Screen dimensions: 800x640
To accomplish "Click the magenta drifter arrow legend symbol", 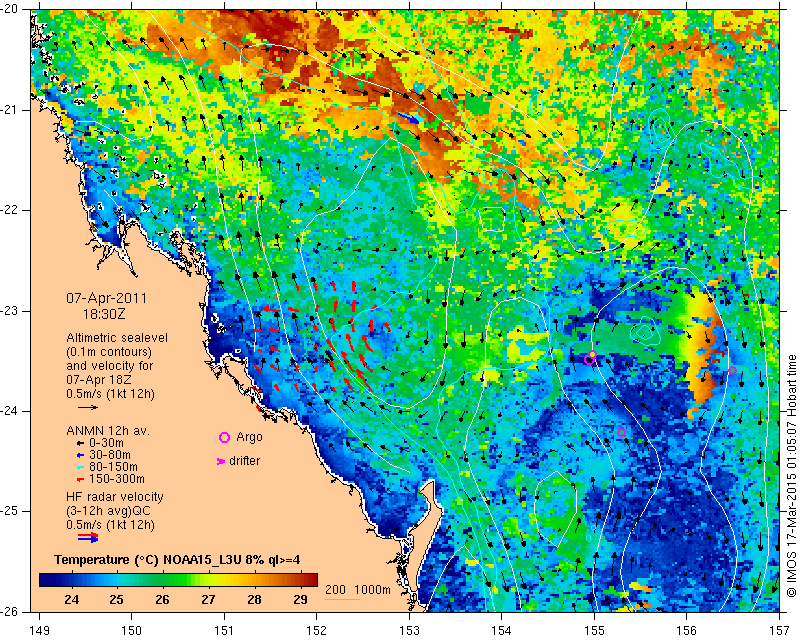I will [x=221, y=461].
